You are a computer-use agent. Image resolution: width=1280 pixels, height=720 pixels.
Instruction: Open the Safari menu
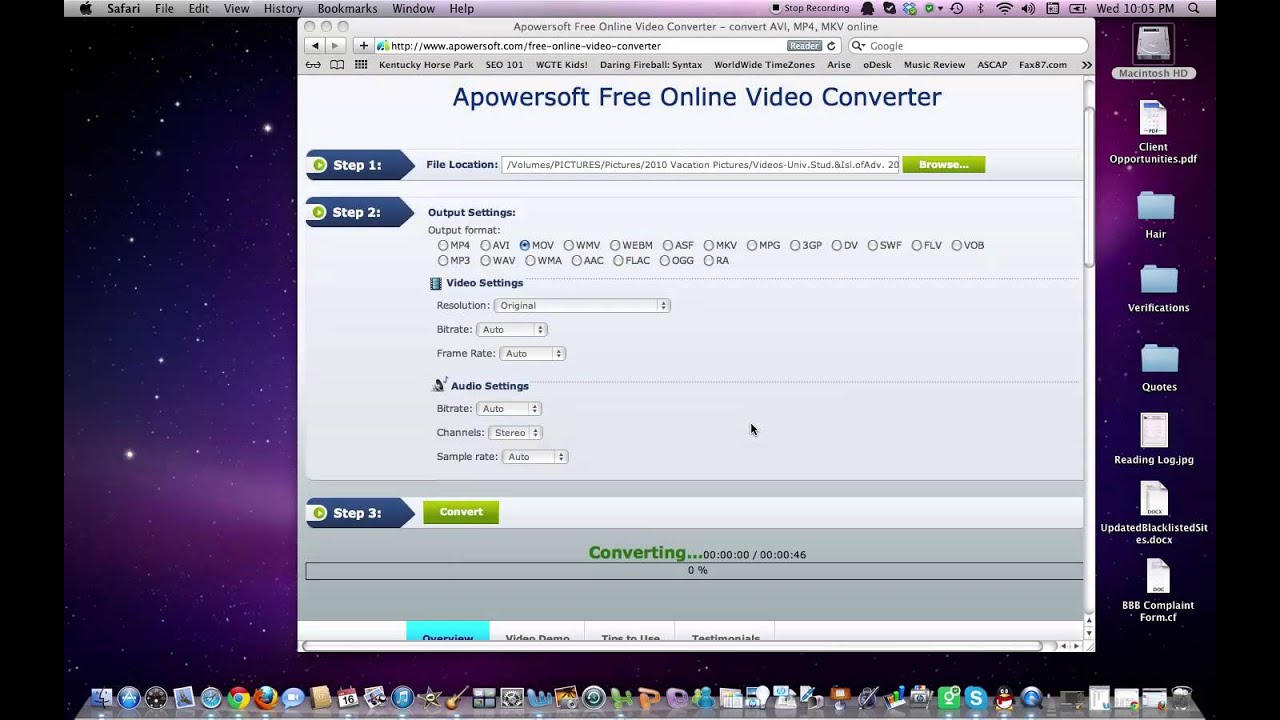coord(123,8)
